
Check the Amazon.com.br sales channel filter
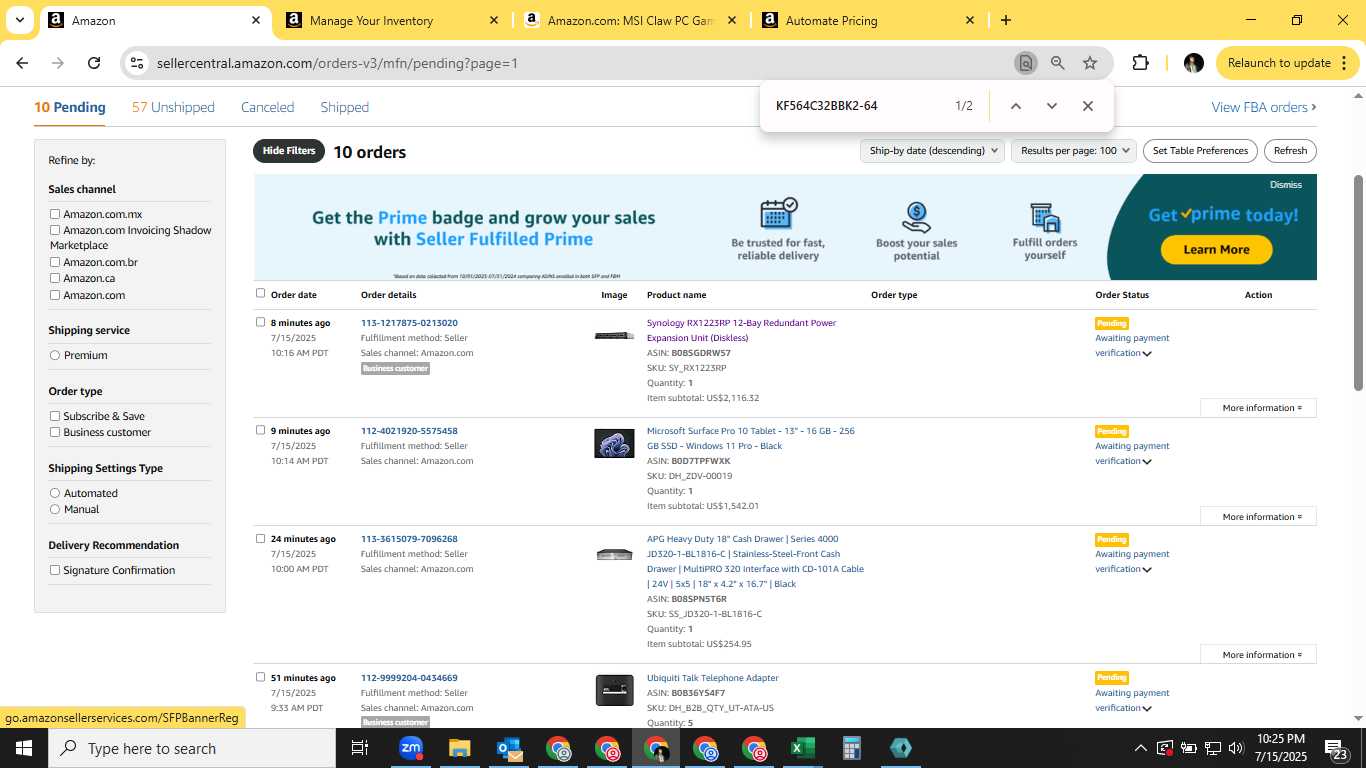click(55, 262)
